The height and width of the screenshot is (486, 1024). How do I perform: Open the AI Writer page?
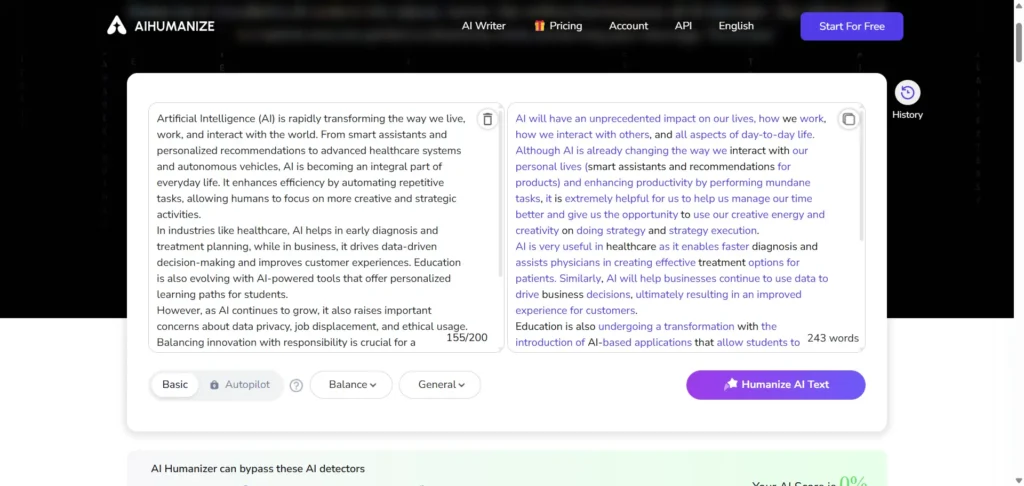483,26
